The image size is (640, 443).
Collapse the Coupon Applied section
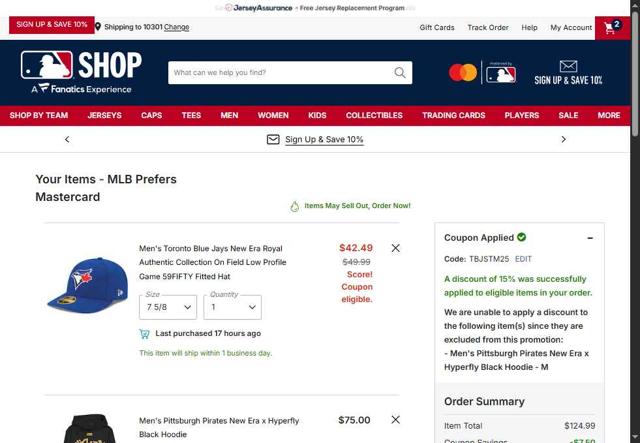tap(590, 238)
